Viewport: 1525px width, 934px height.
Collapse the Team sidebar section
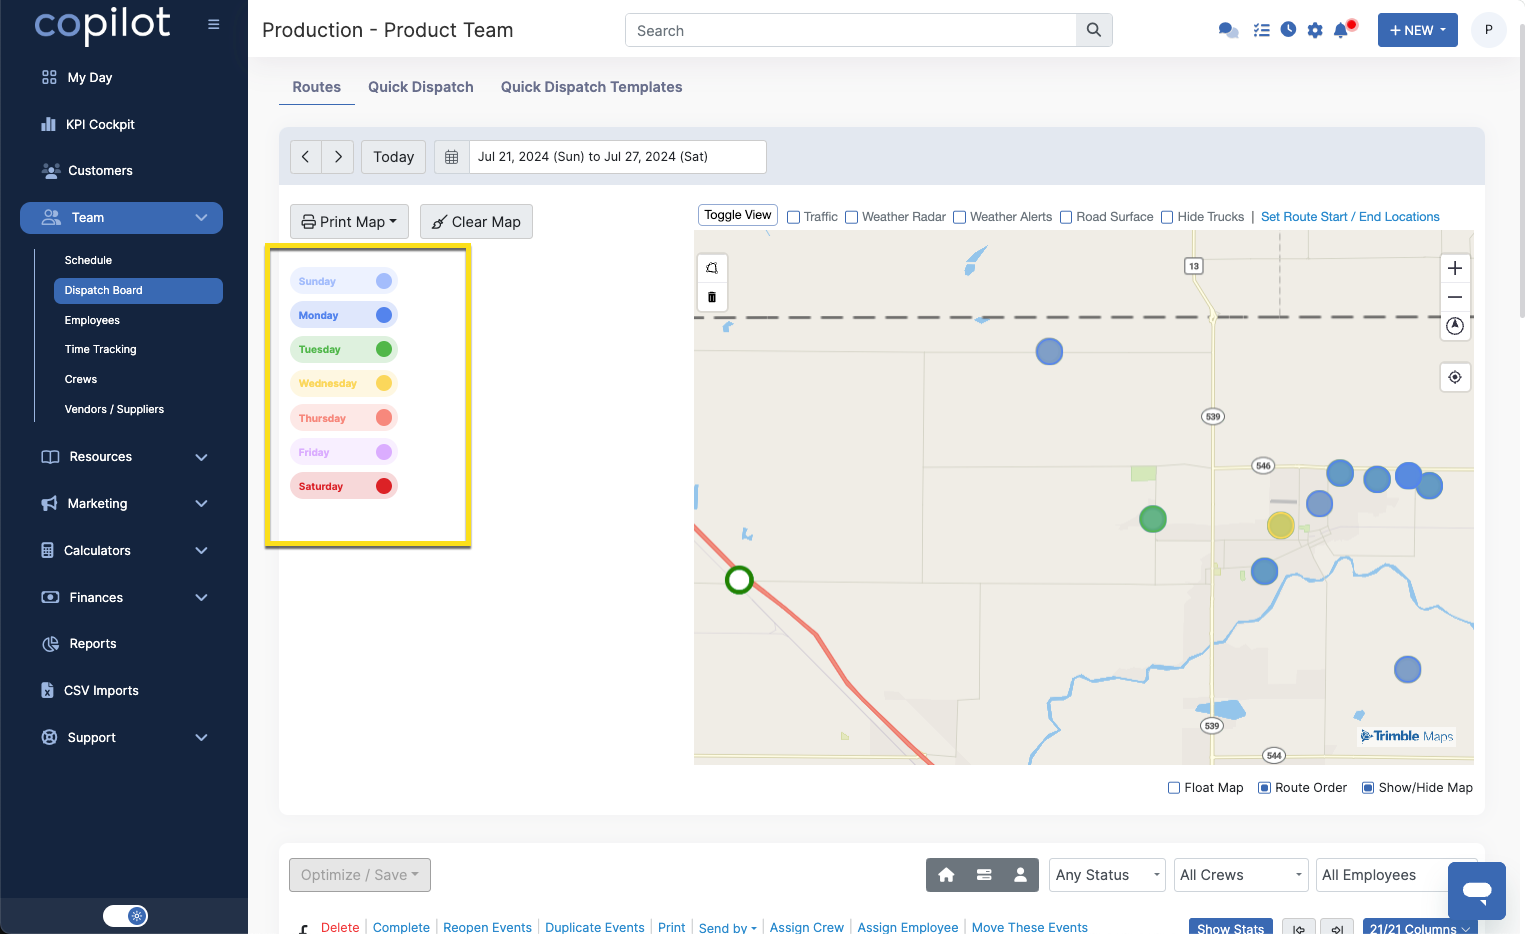click(x=121, y=218)
